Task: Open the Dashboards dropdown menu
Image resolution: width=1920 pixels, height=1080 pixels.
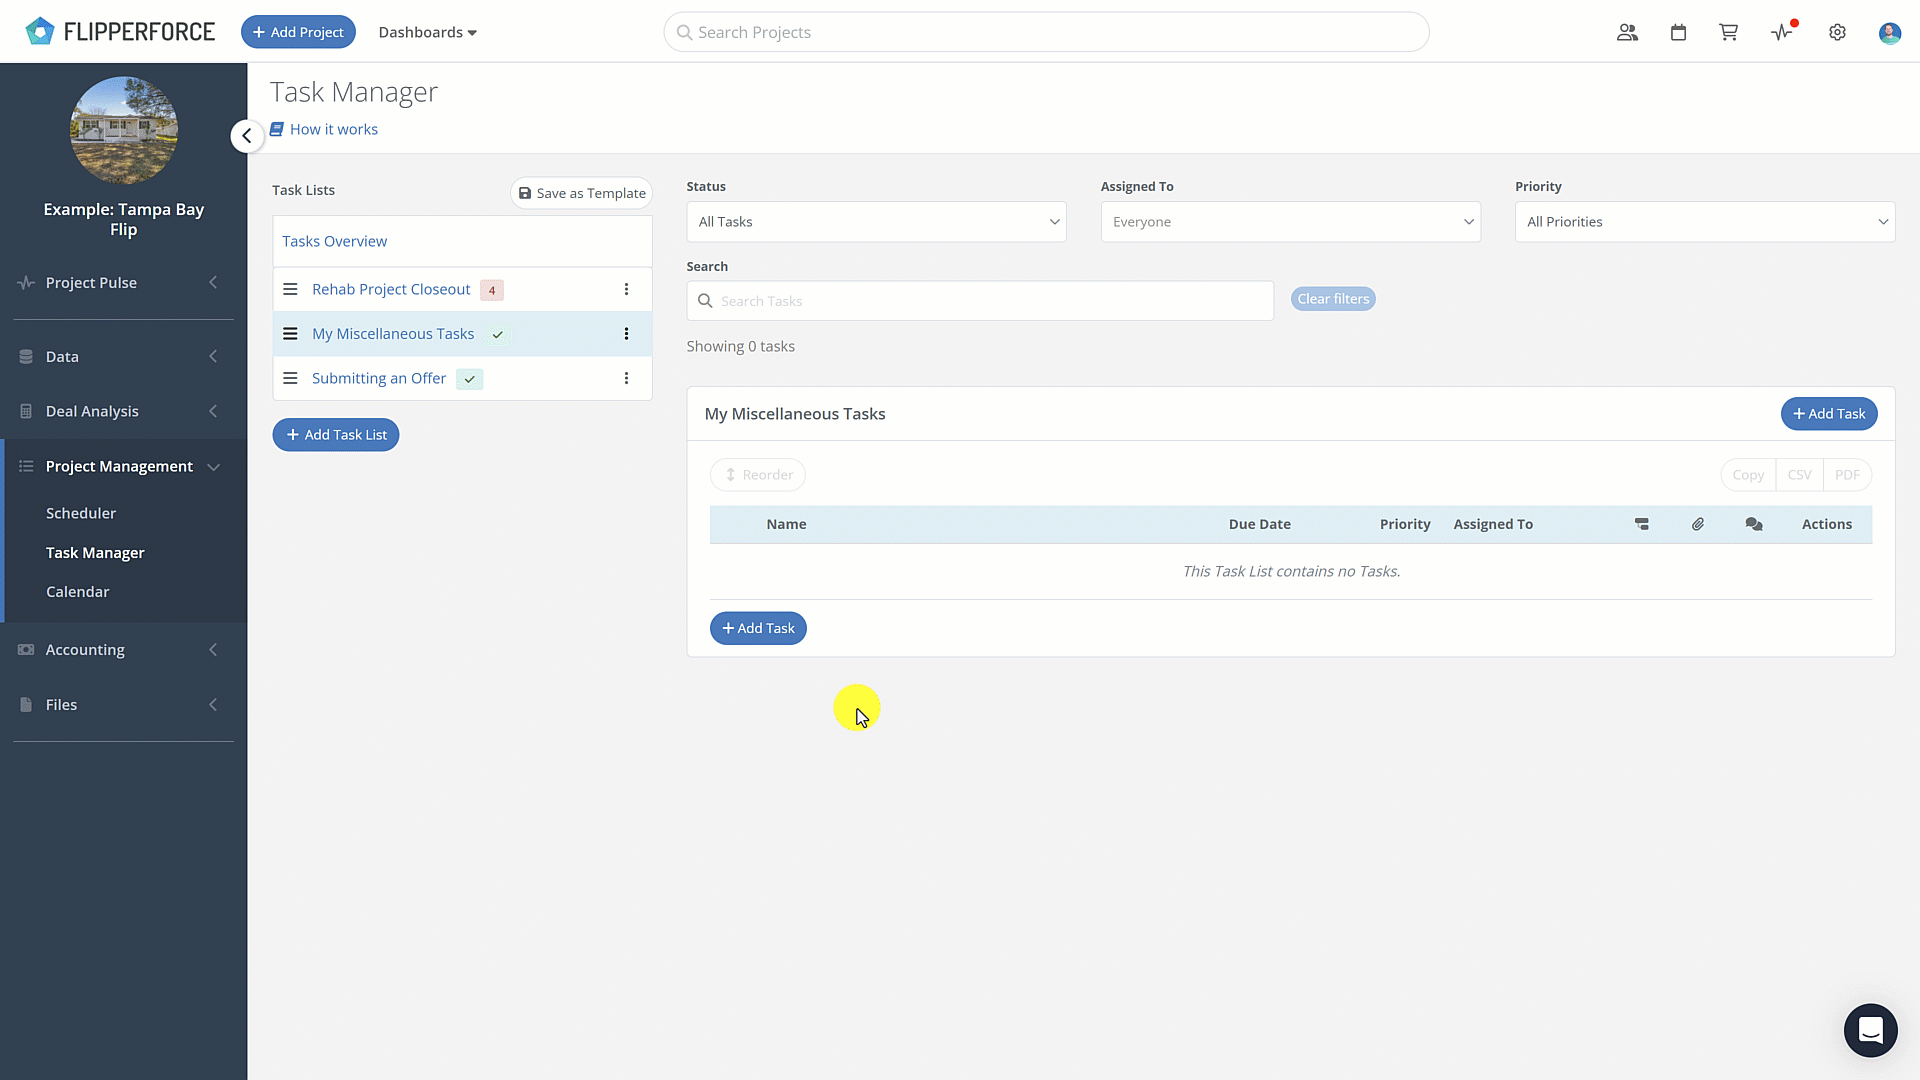Action: [x=427, y=32]
